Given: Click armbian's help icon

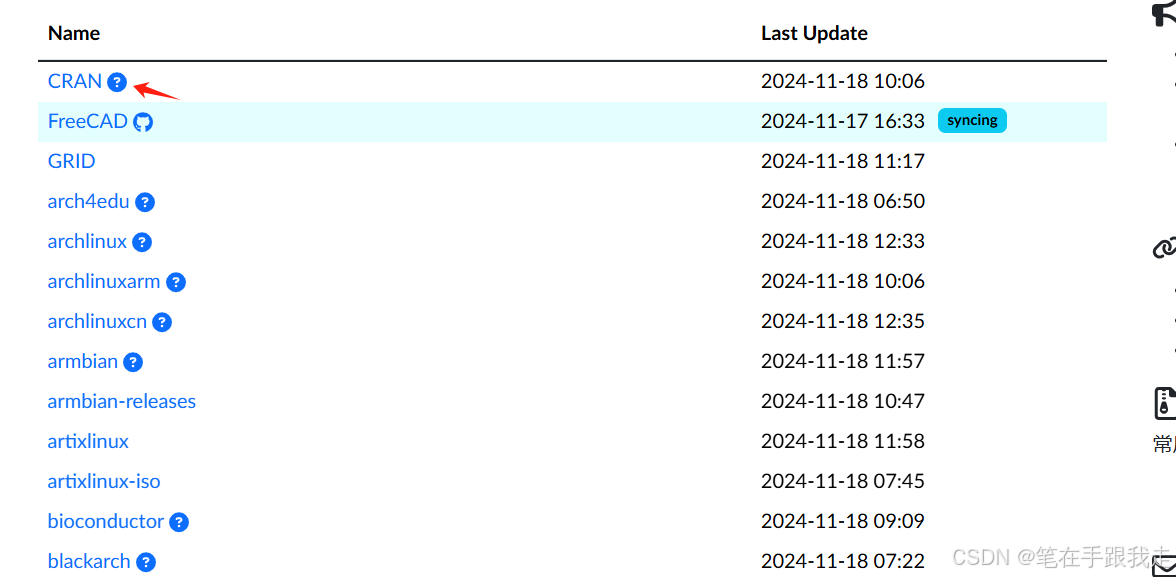Looking at the screenshot, I should pos(133,362).
